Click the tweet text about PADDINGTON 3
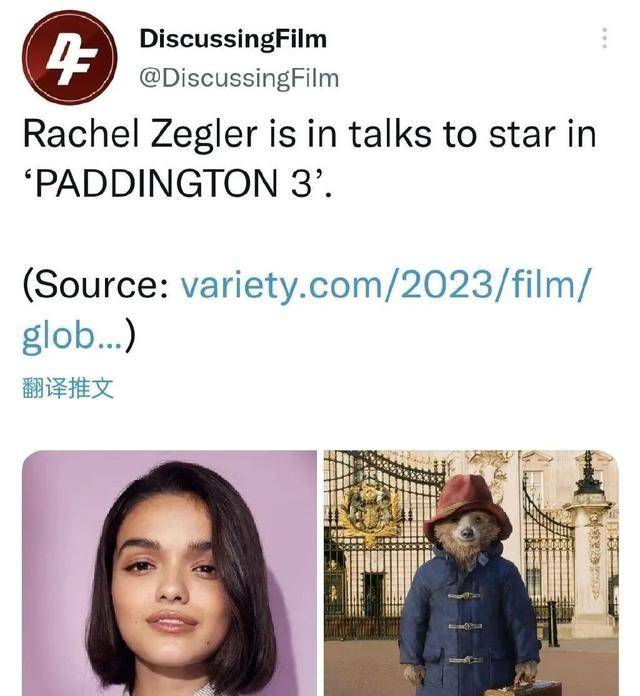Screen dimensions: 640x696 click(309, 158)
